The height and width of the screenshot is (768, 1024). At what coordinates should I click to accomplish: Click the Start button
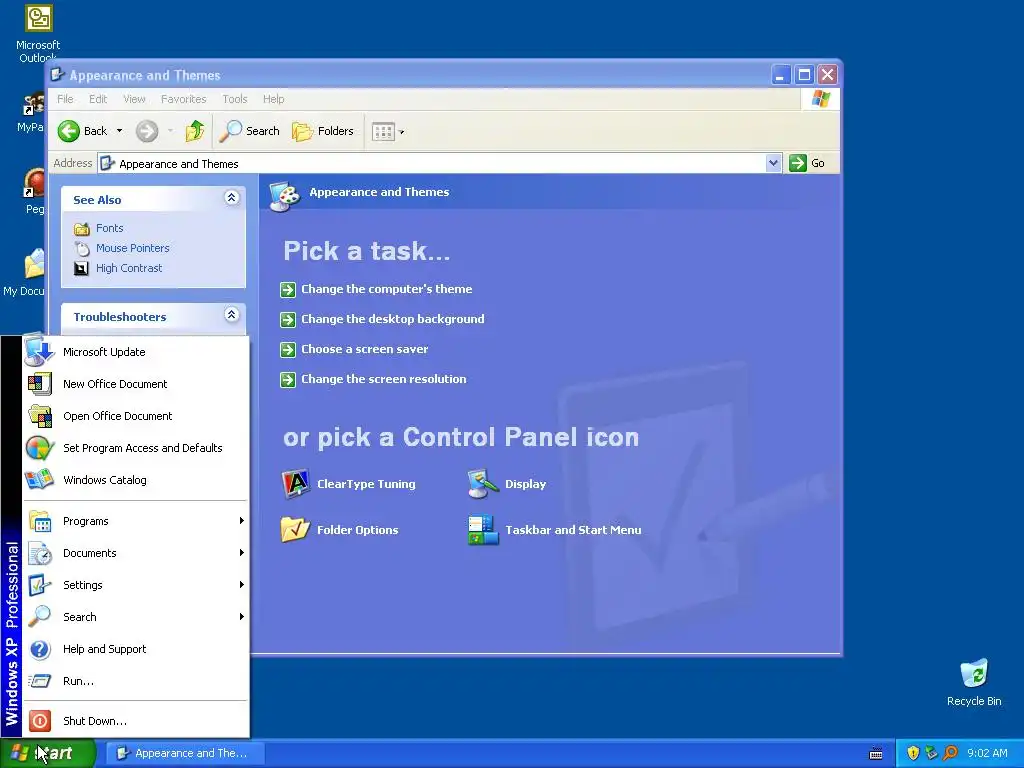pyautogui.click(x=47, y=753)
